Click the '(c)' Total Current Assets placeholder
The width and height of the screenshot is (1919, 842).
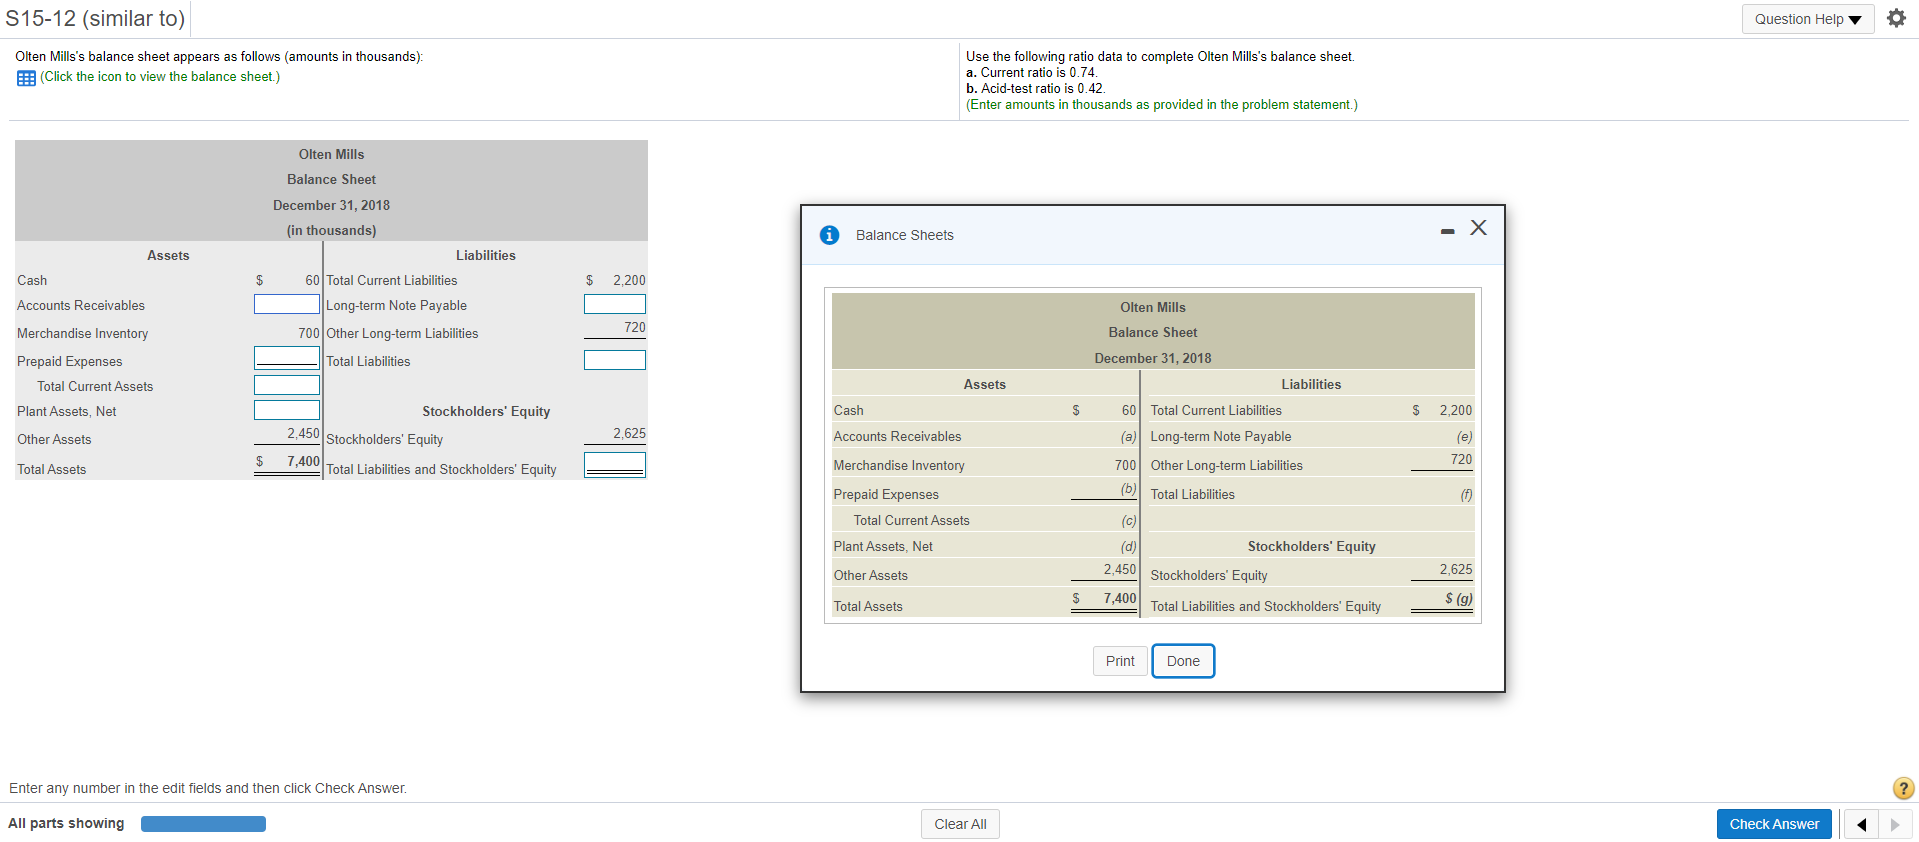[x=1128, y=521]
